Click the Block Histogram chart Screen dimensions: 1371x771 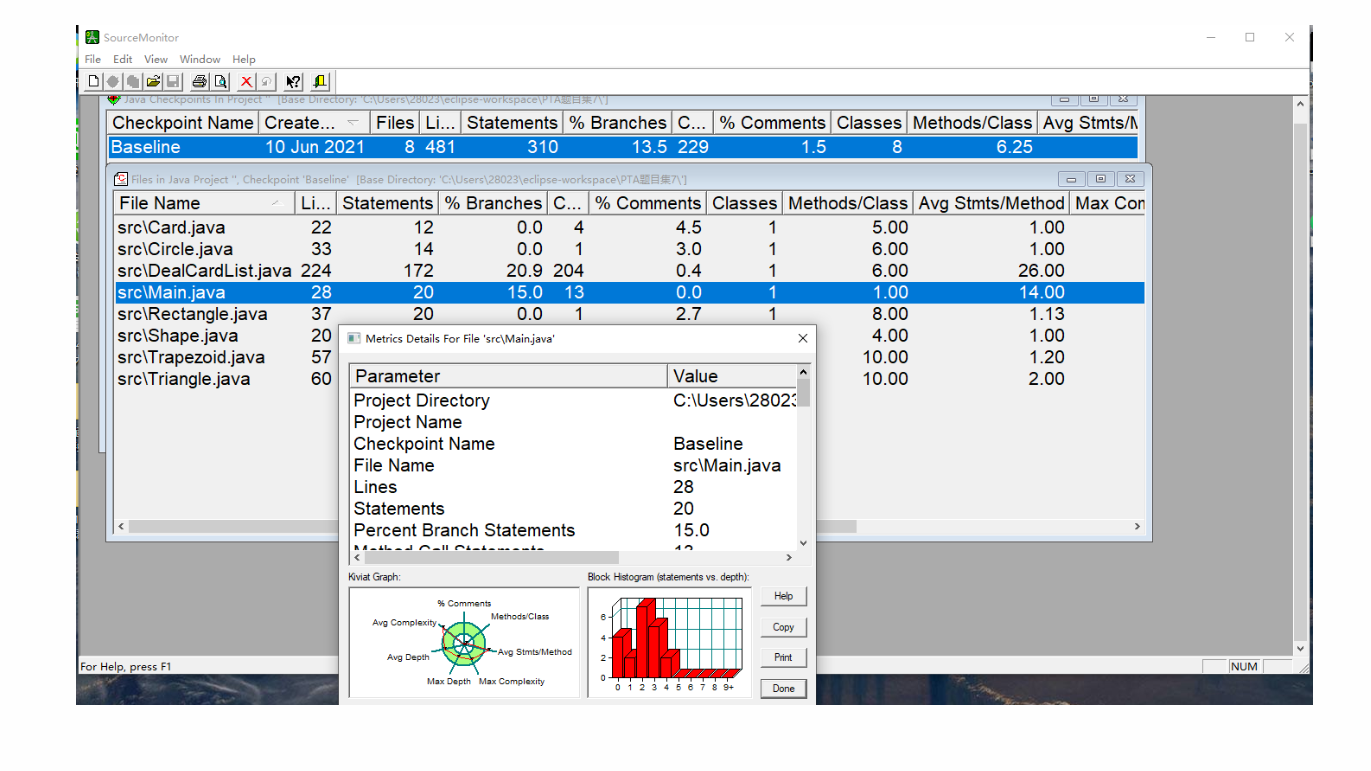tap(668, 642)
